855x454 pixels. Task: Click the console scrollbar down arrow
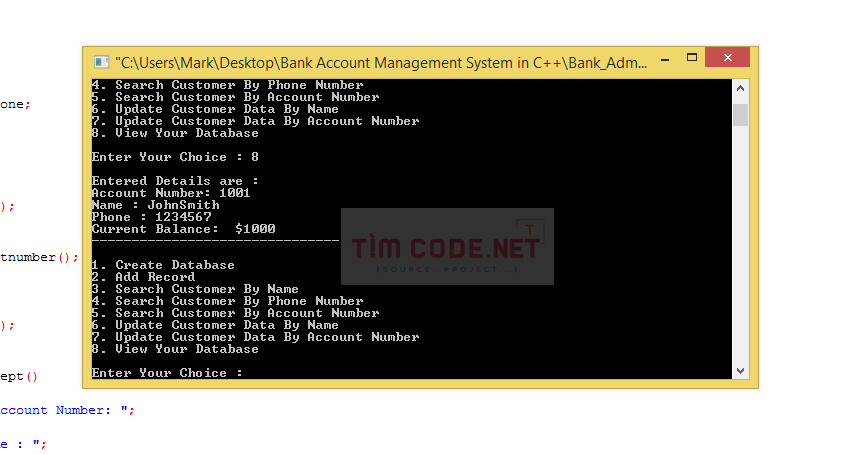[740, 371]
